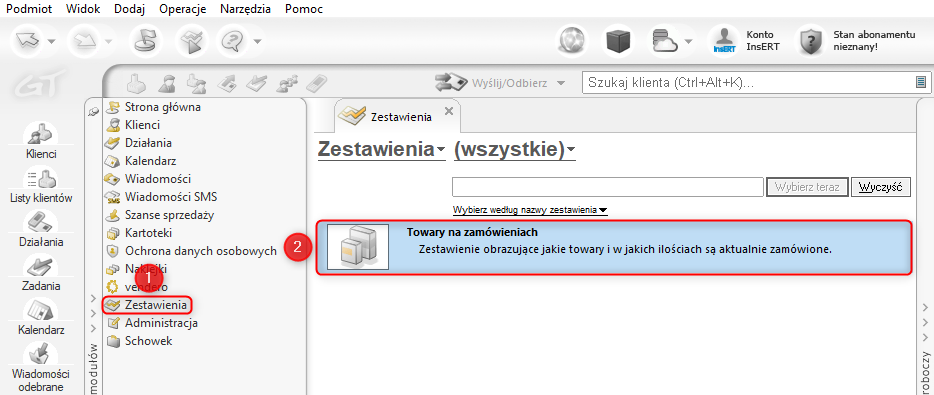Open Listy klientów shortcut
934x395 pixels.
[x=41, y=185]
